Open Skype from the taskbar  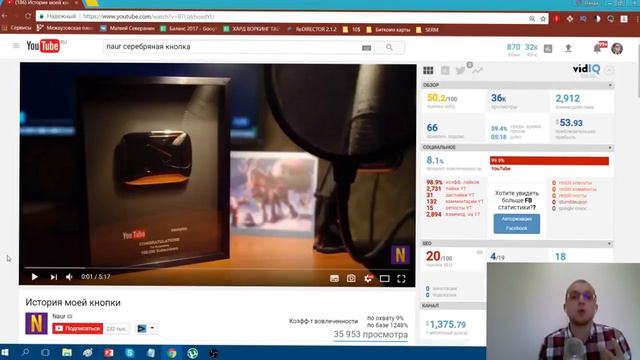(x=130, y=353)
